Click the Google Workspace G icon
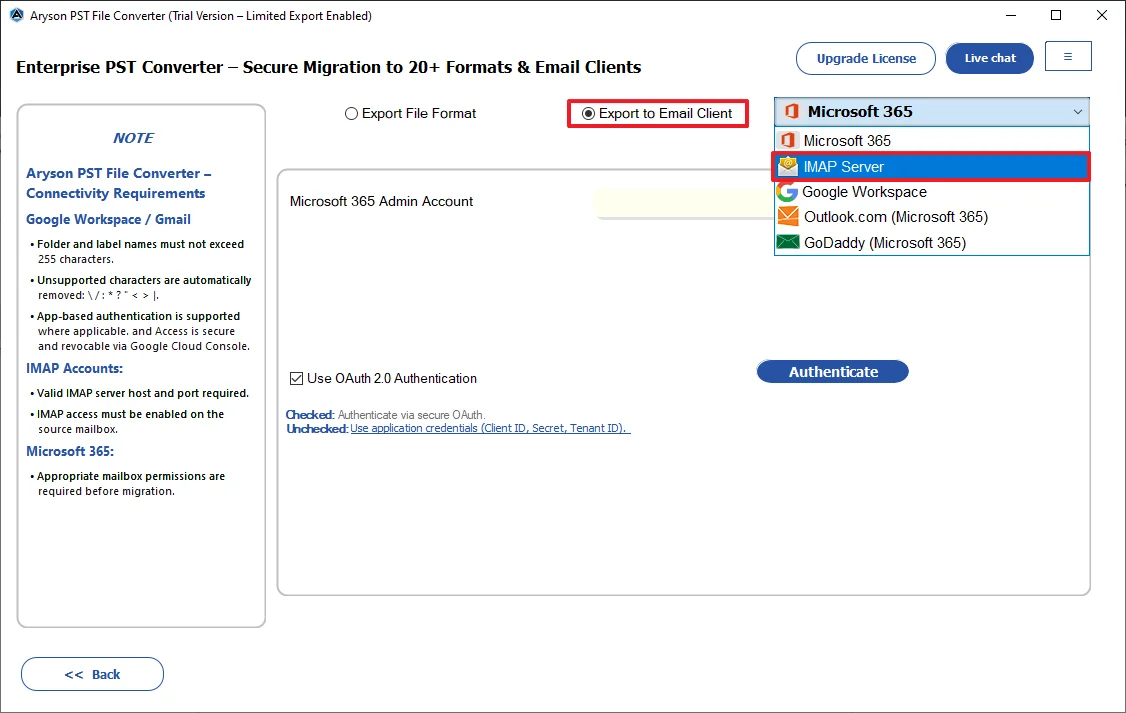The width and height of the screenshot is (1126, 713). tap(787, 192)
